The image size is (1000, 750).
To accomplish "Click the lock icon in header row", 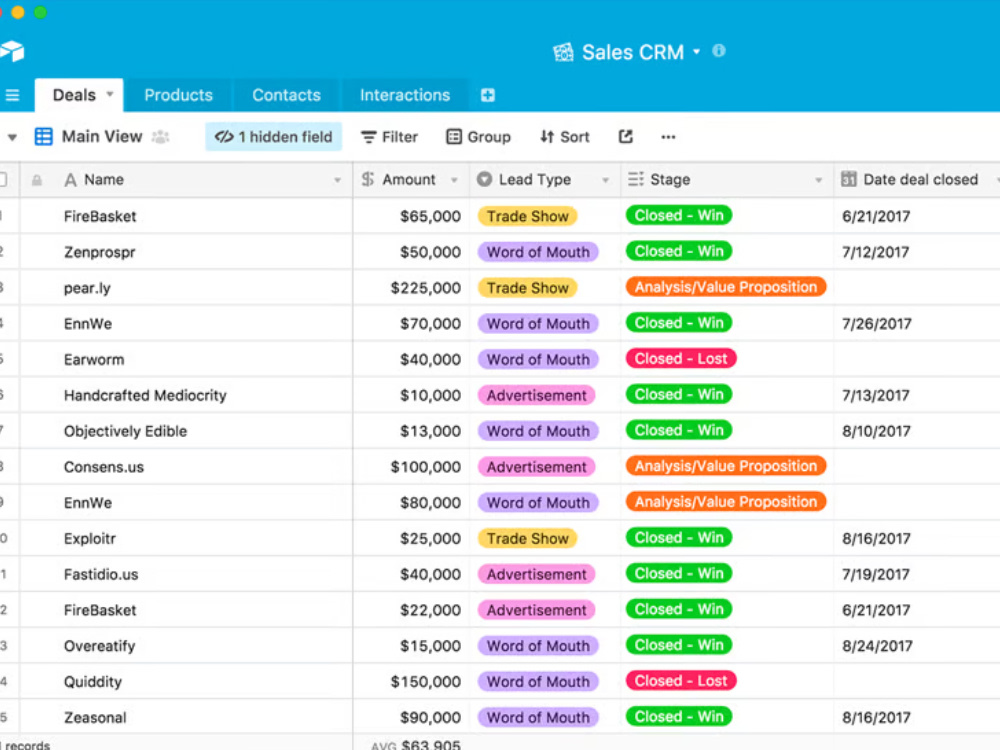I will pyautogui.click(x=37, y=180).
